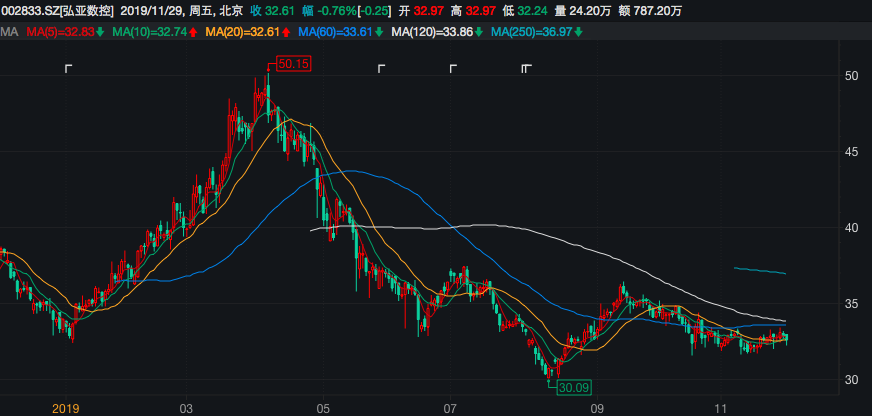Screen dimensions: 872x416
Task: Click the date 2019/11/29 in the header
Action: [x=149, y=11]
